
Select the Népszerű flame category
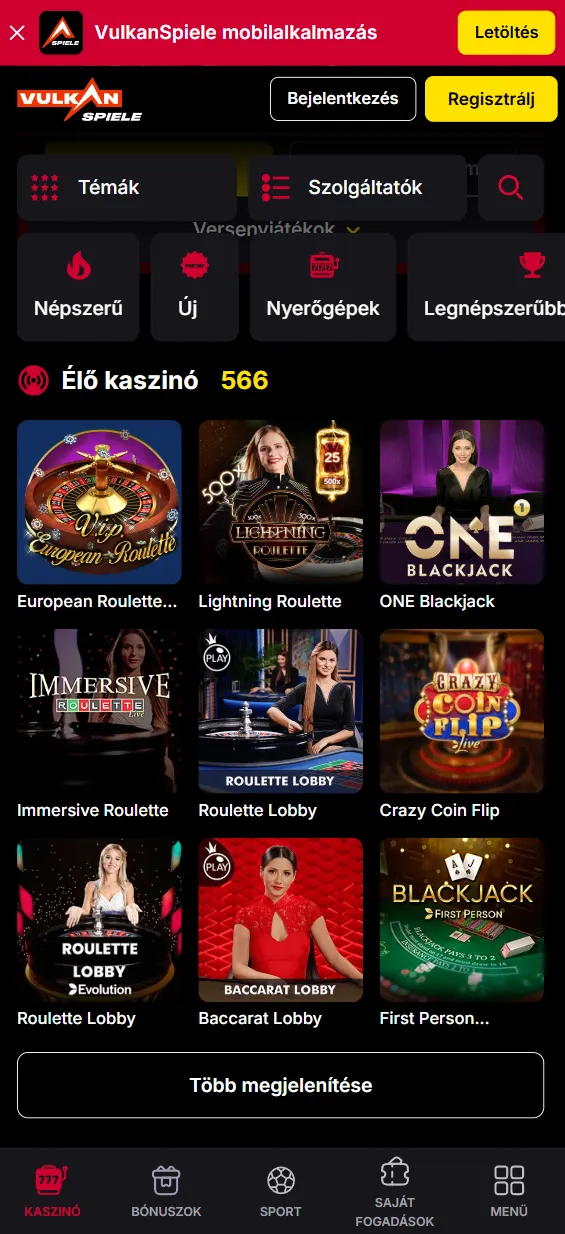pos(78,287)
